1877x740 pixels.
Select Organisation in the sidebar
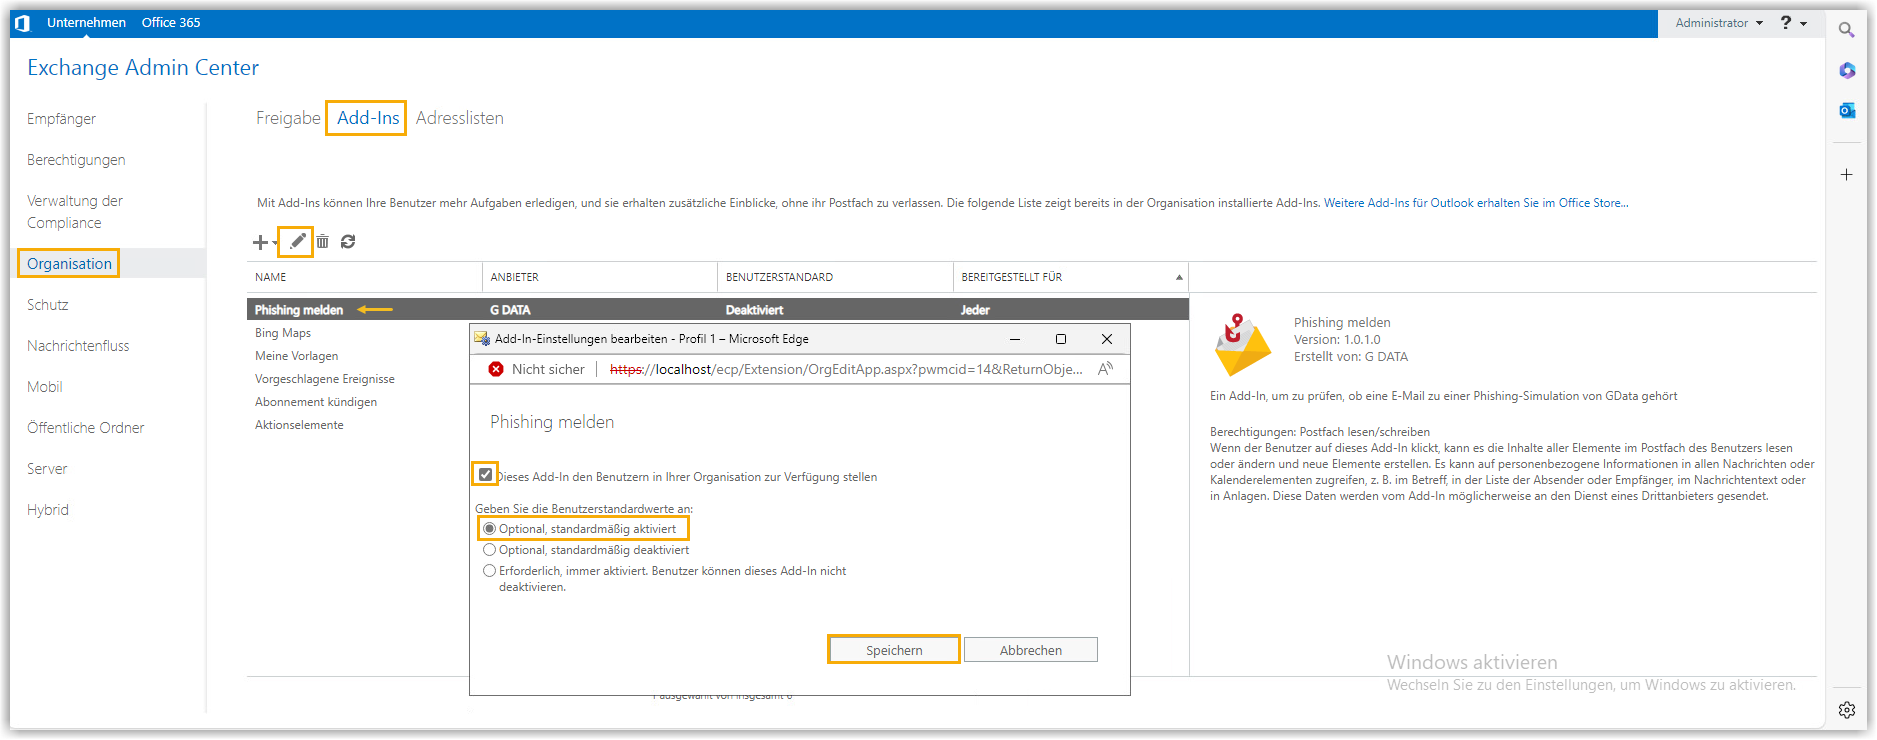click(x=69, y=263)
